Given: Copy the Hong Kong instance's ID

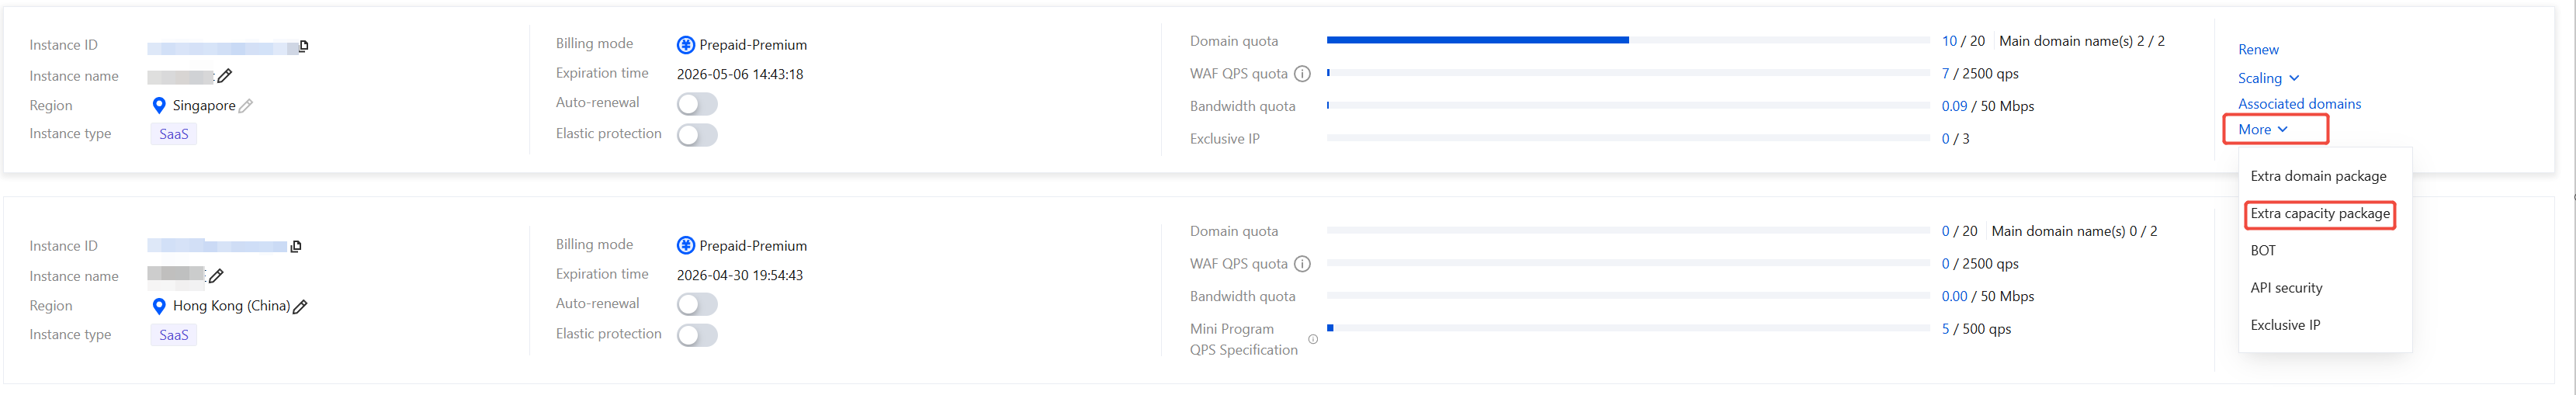Looking at the screenshot, I should coord(296,246).
